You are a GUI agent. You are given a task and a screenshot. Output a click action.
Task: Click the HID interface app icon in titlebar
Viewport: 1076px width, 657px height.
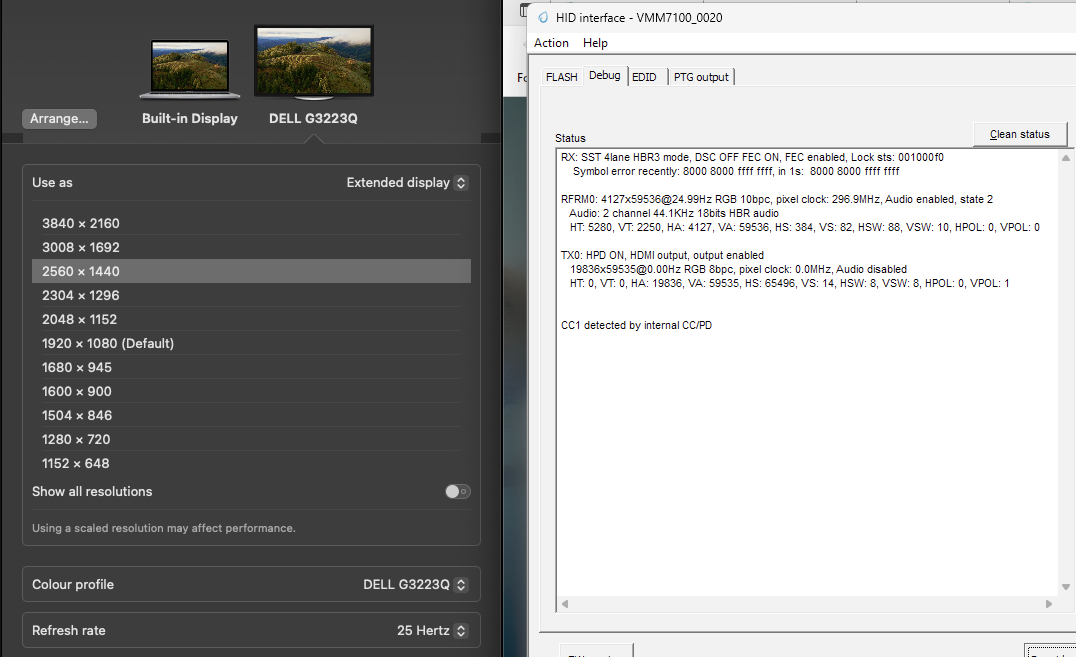pyautogui.click(x=541, y=17)
